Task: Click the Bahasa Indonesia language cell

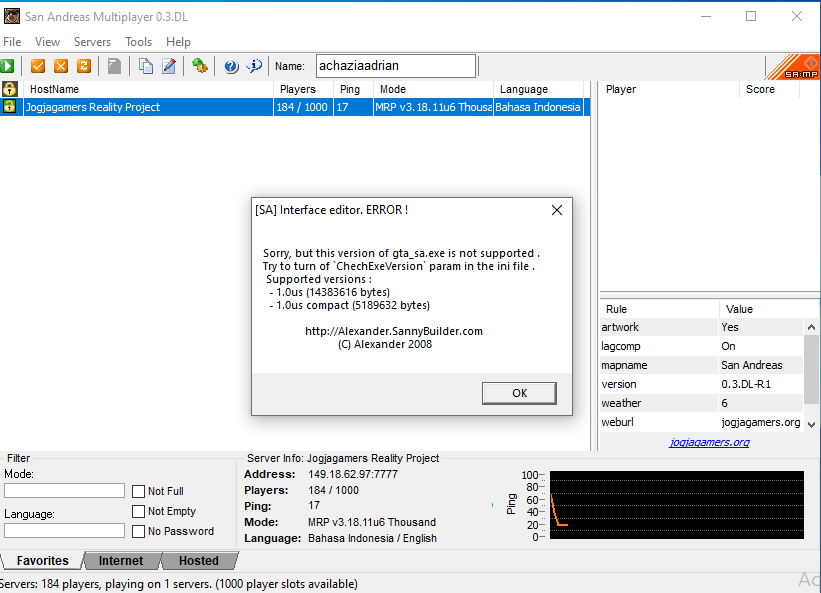Action: 539,107
